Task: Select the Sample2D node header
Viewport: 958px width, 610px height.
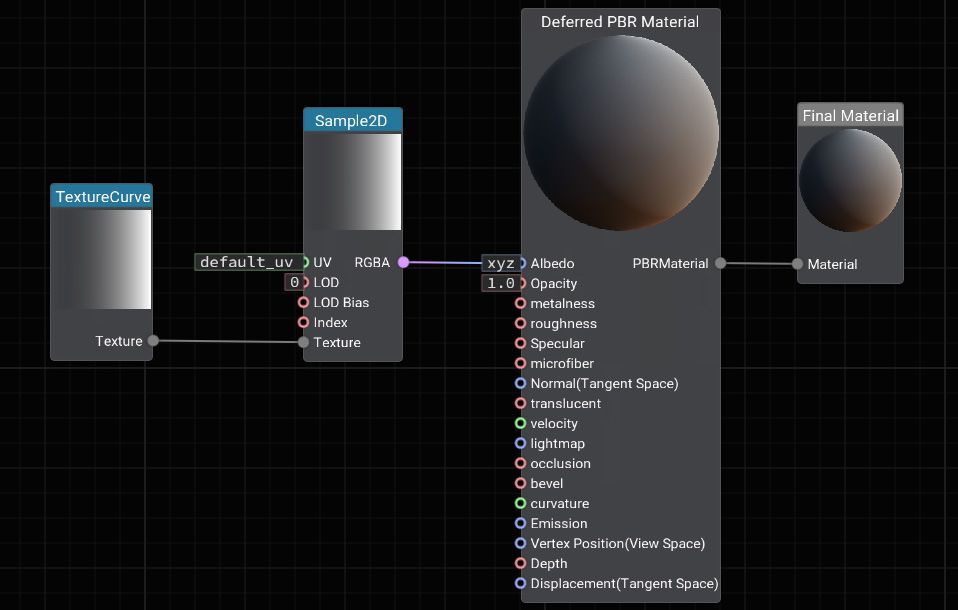Action: 353,121
